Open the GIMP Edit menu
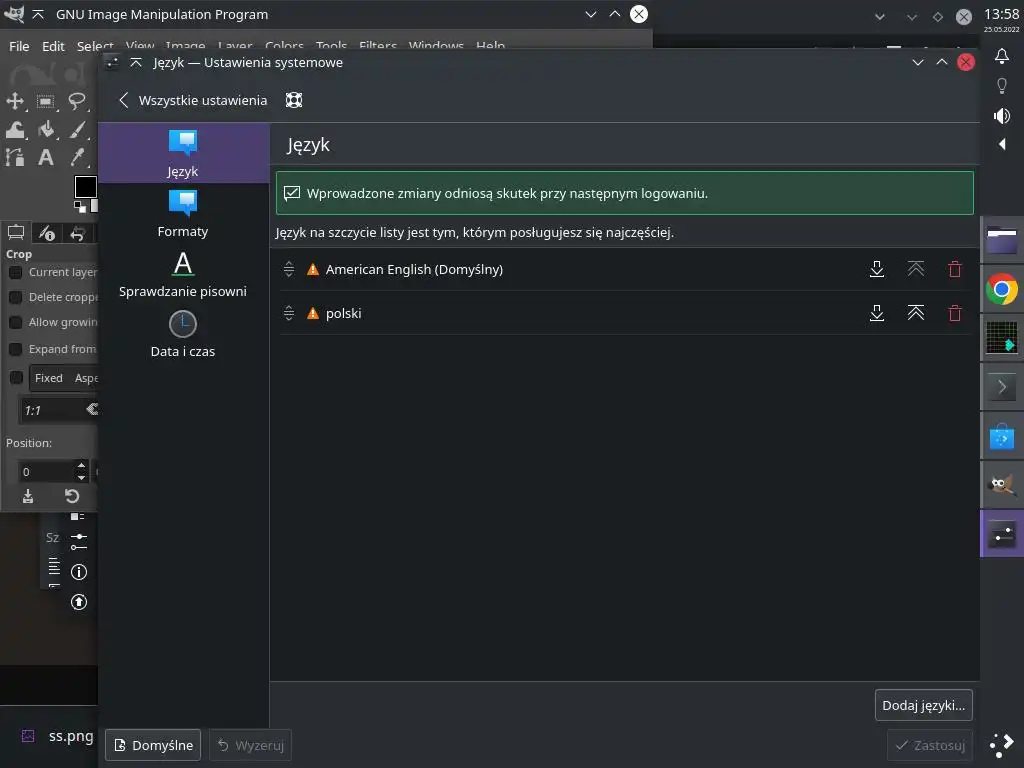The height and width of the screenshot is (768, 1024). (53, 46)
